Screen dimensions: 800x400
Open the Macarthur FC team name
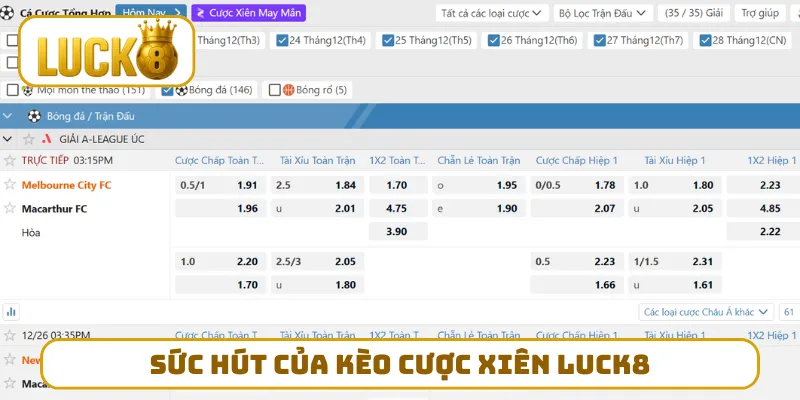[54, 209]
